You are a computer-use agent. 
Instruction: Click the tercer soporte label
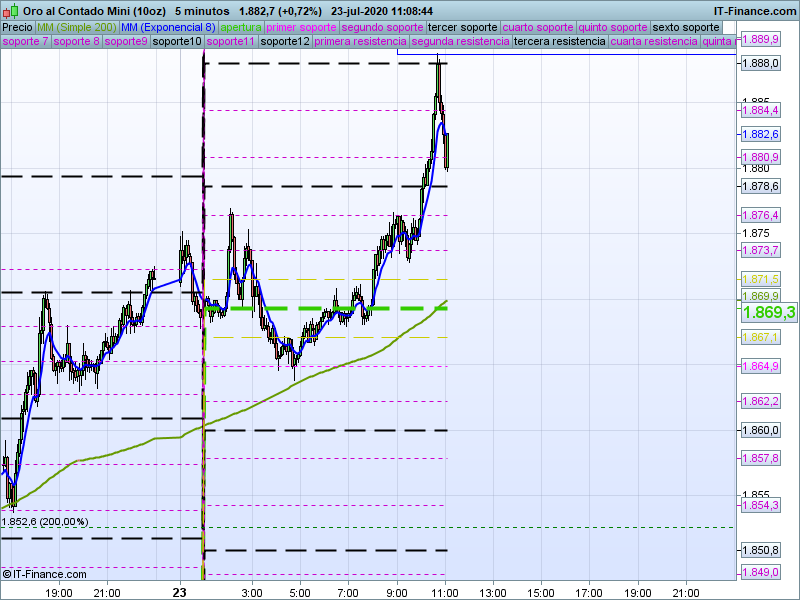tap(462, 27)
